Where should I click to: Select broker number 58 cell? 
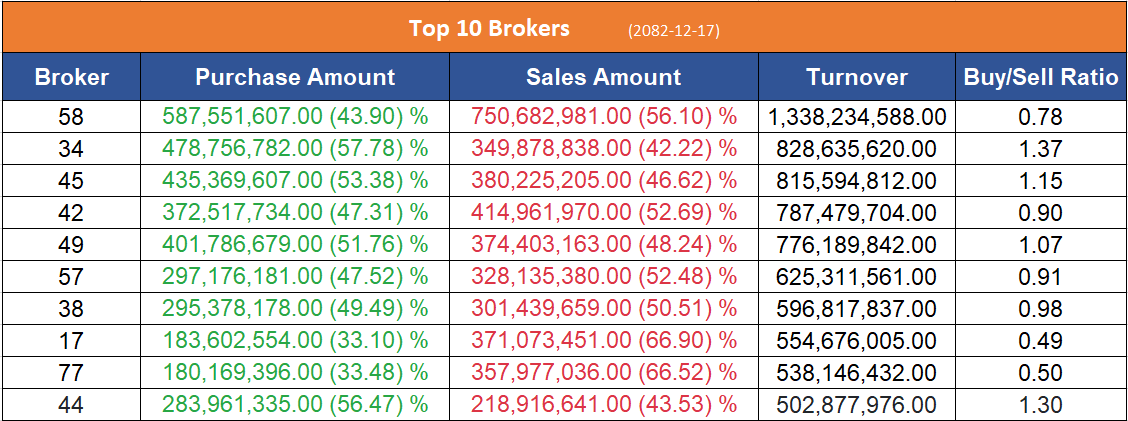pos(71,117)
